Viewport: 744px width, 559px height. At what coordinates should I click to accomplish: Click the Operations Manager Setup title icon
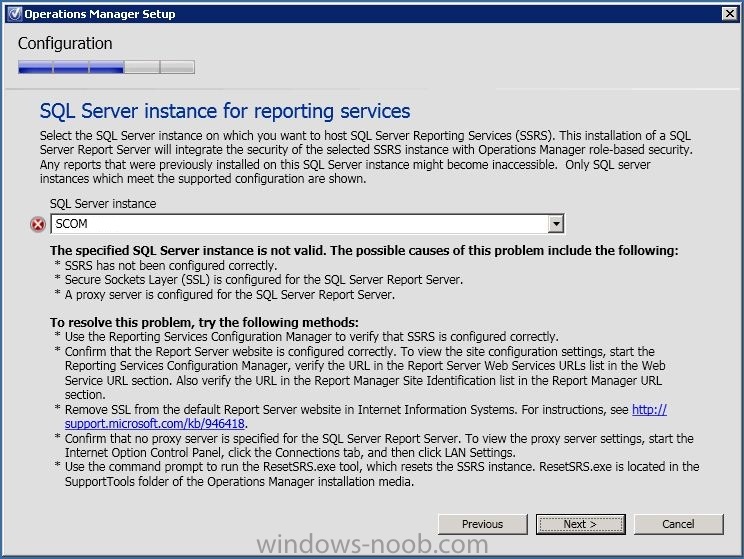click(x=15, y=14)
